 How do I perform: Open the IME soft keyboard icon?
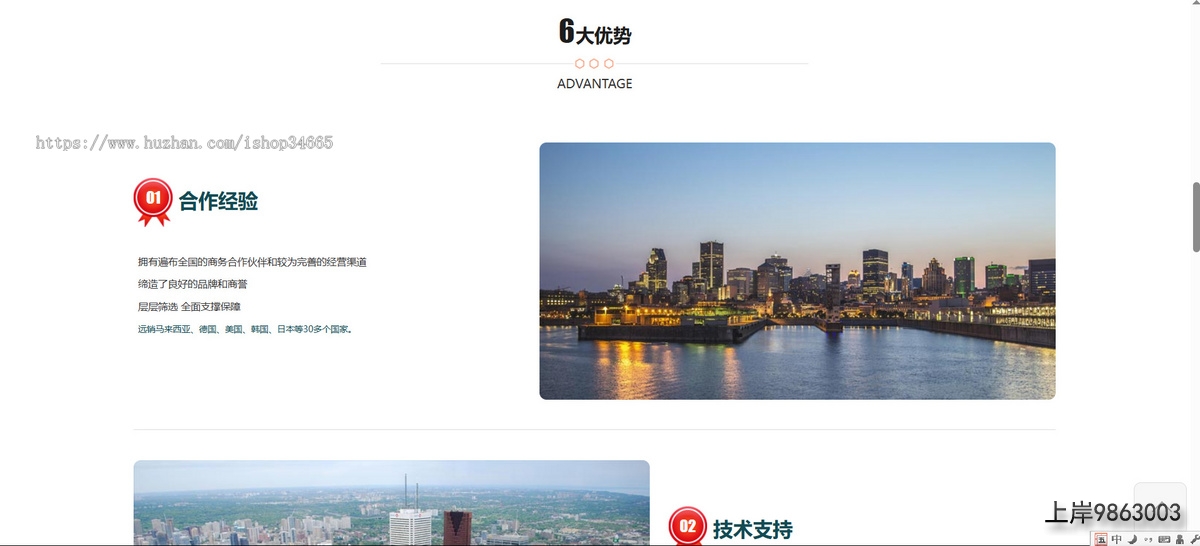1163,539
